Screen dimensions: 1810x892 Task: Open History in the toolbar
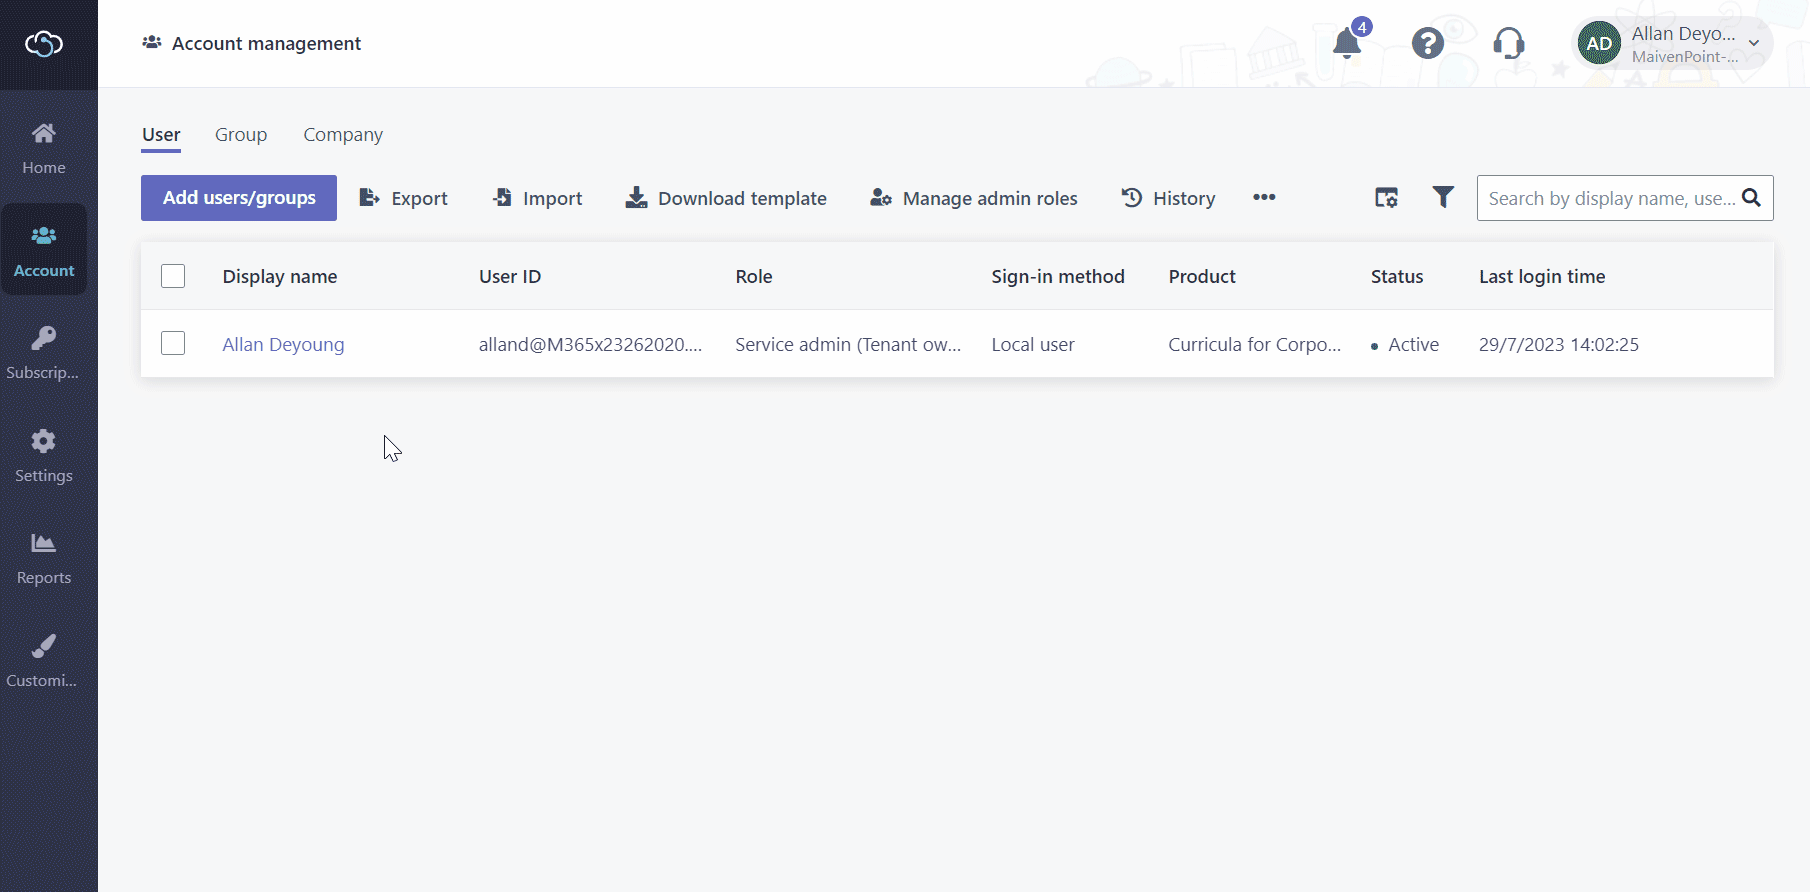click(1168, 198)
